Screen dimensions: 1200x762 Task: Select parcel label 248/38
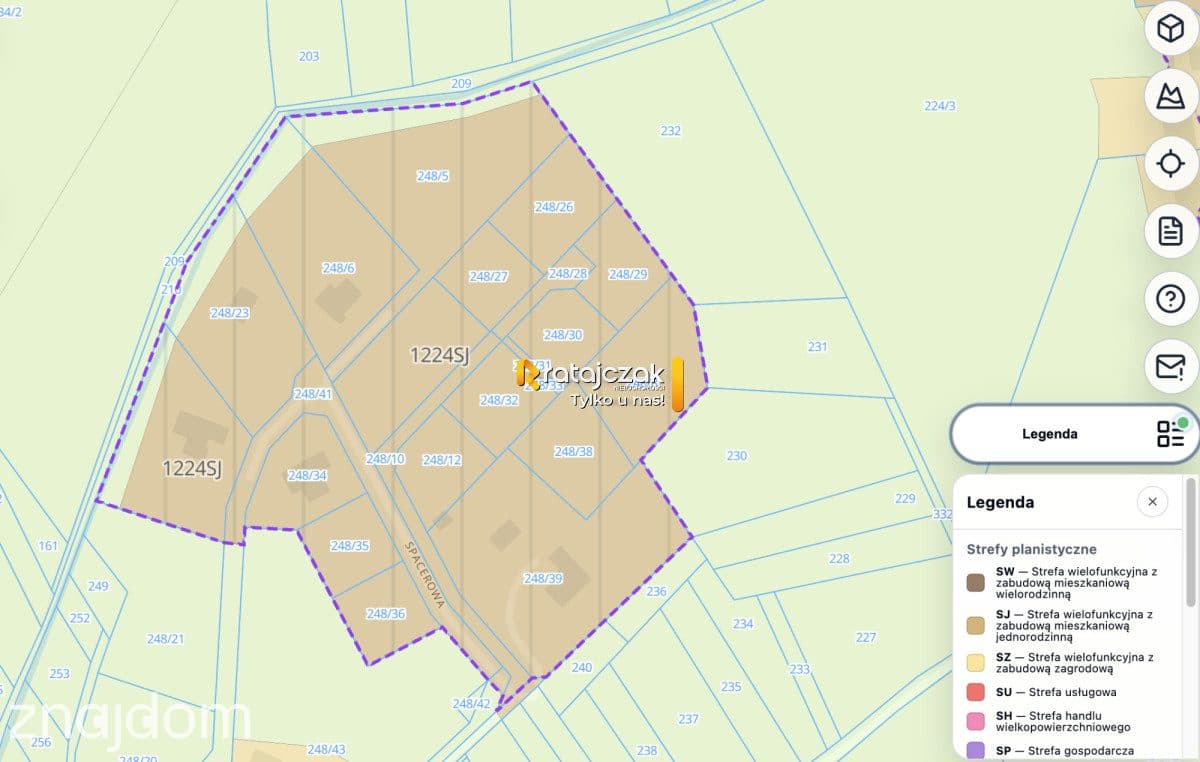coord(574,452)
